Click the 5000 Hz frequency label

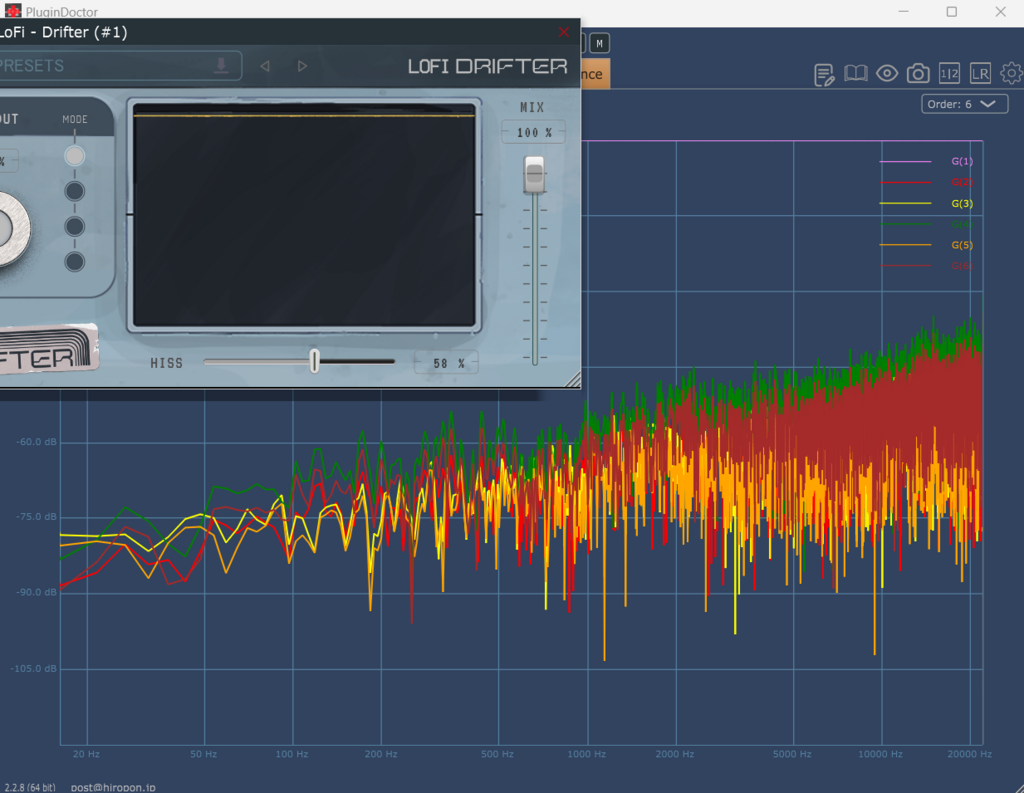click(792, 754)
